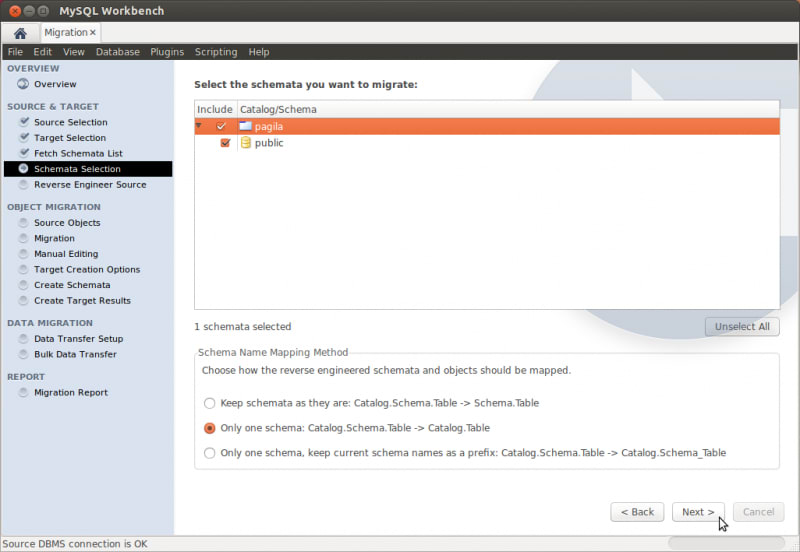Screen dimensions: 800x552
Task: Click the Target Selection label
Action: 70,138
